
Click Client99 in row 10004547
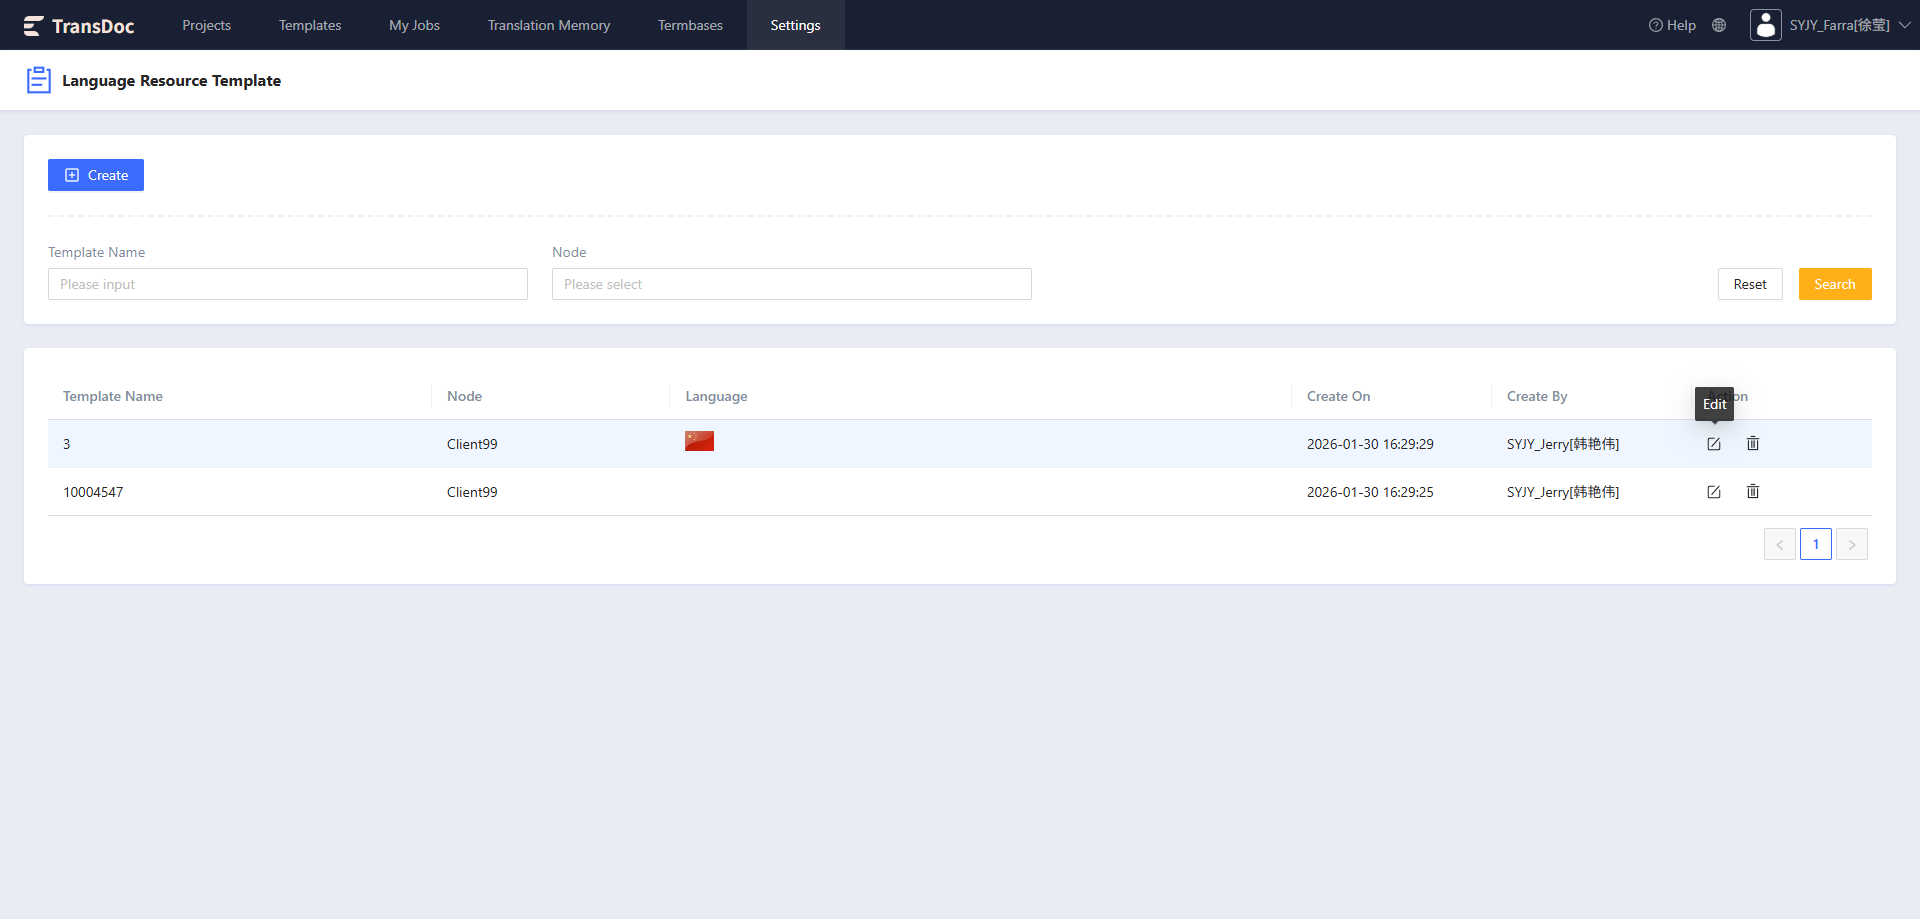click(472, 492)
